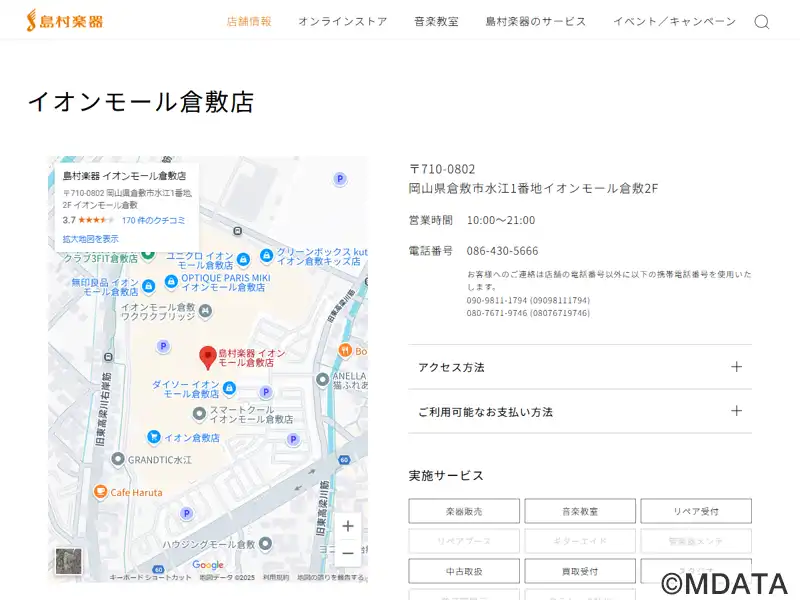Click the OPTIQUE PARIS MIKI marker icon
This screenshot has width=800, height=600.
171,281
